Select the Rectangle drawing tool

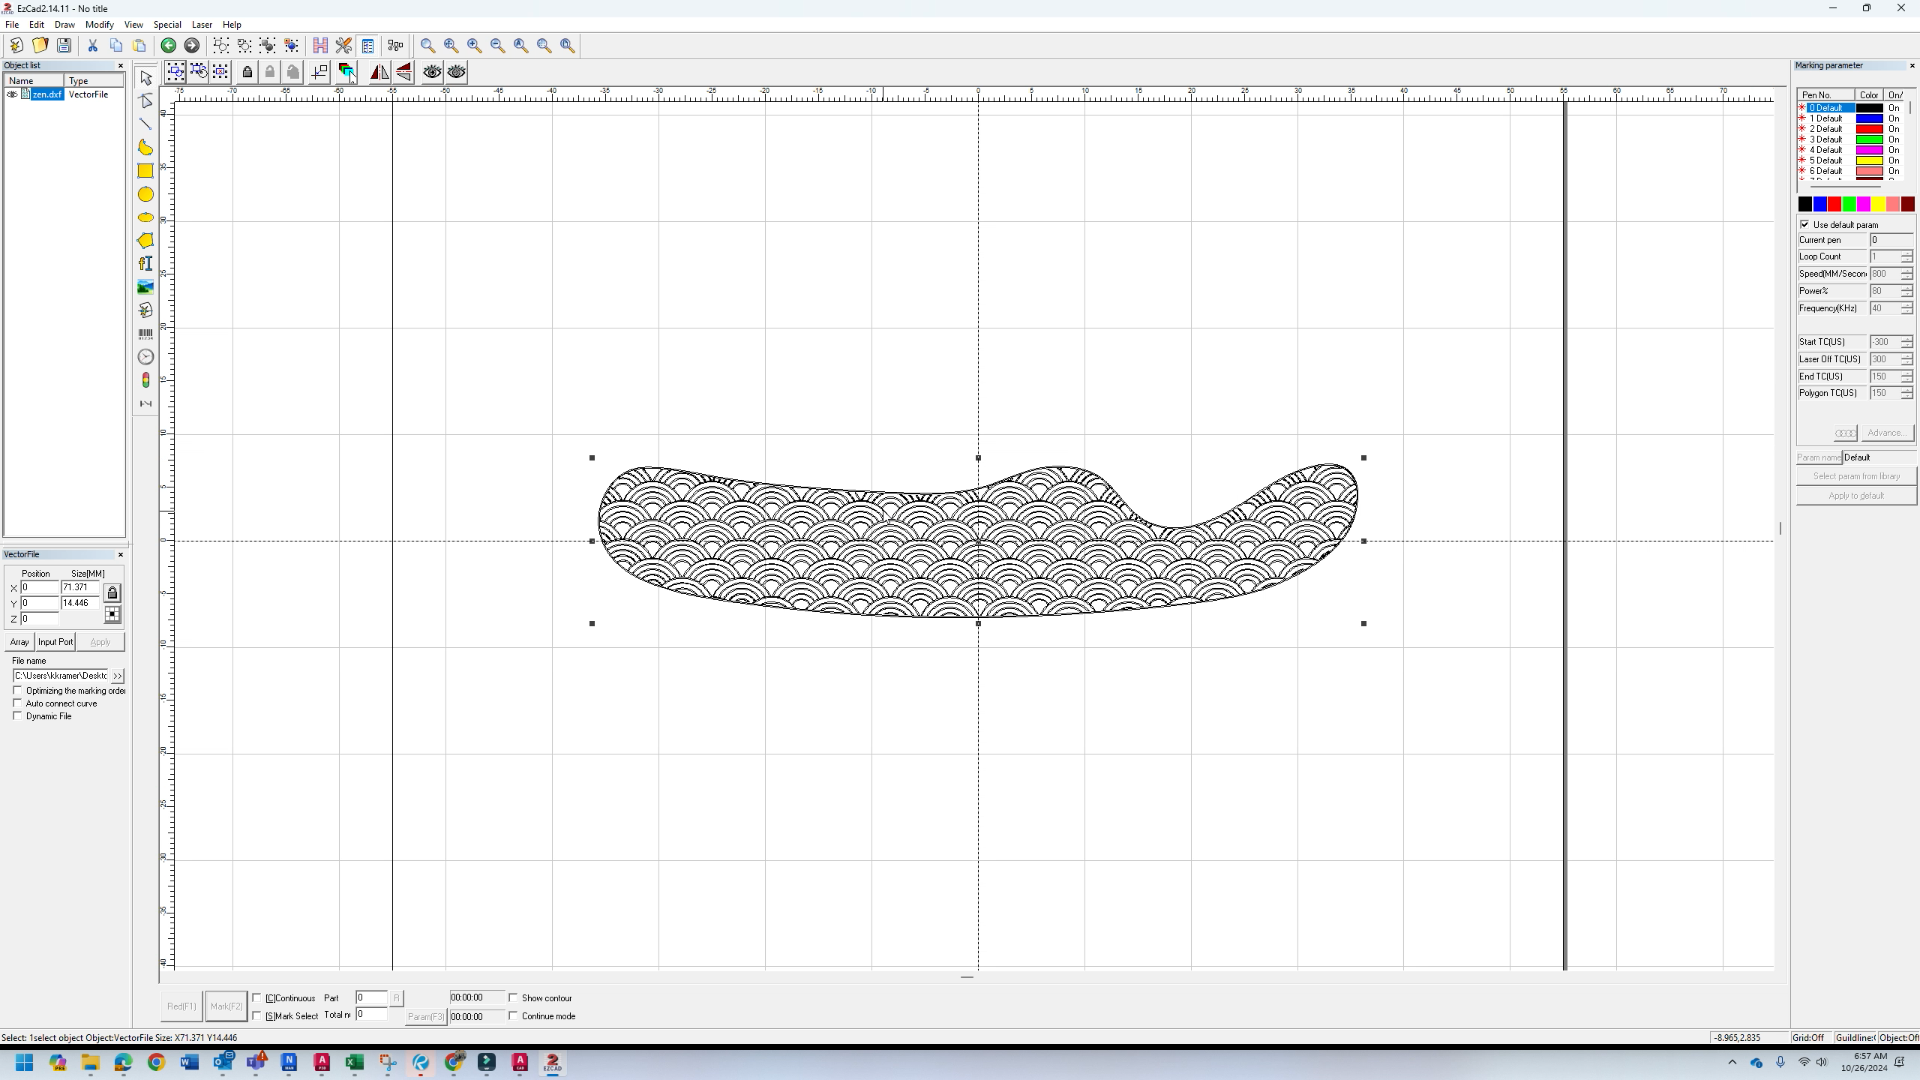146,171
